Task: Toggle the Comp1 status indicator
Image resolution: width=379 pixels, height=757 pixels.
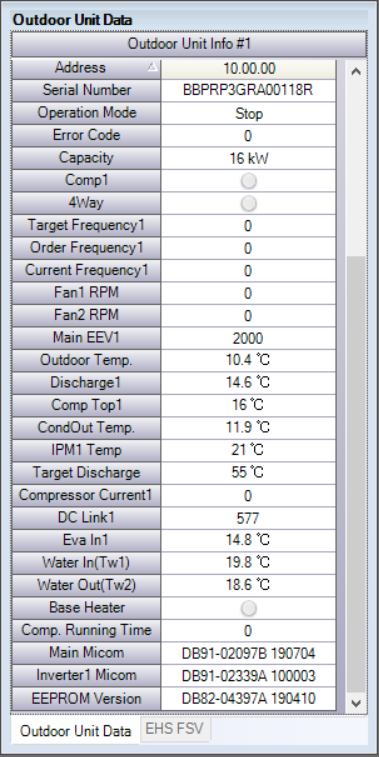Action: [x=248, y=181]
